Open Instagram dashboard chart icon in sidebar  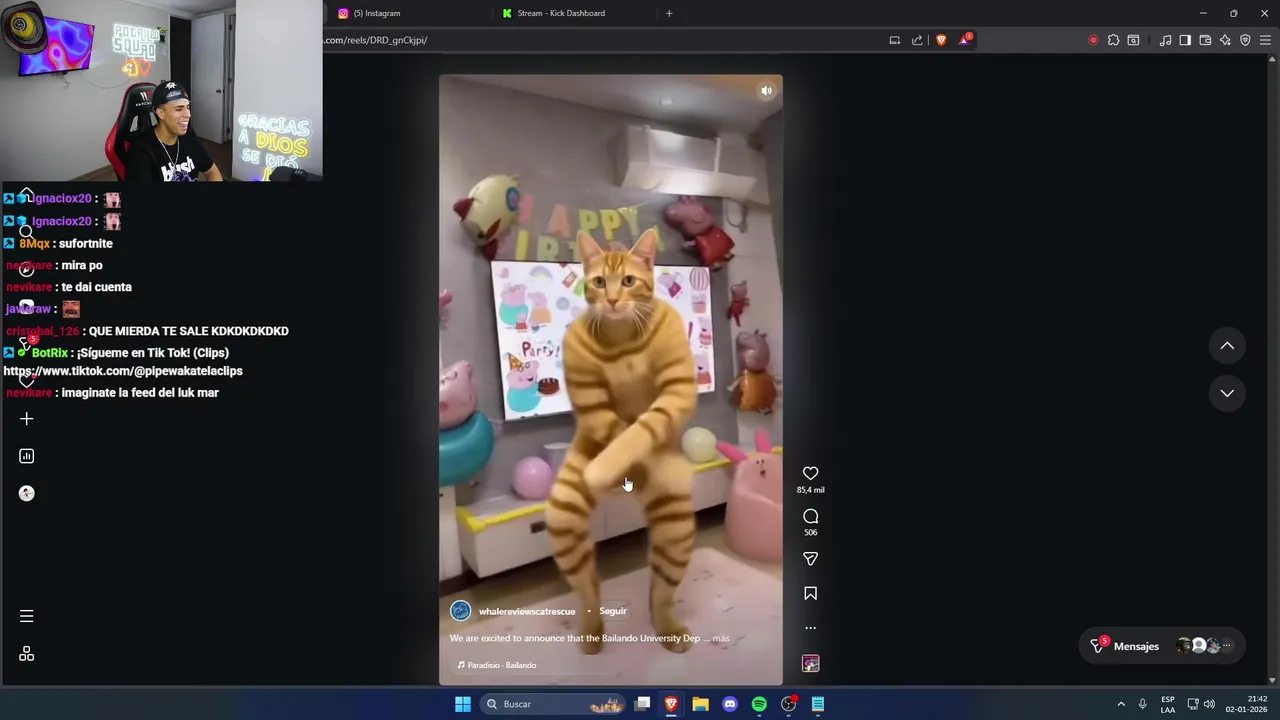(x=27, y=456)
